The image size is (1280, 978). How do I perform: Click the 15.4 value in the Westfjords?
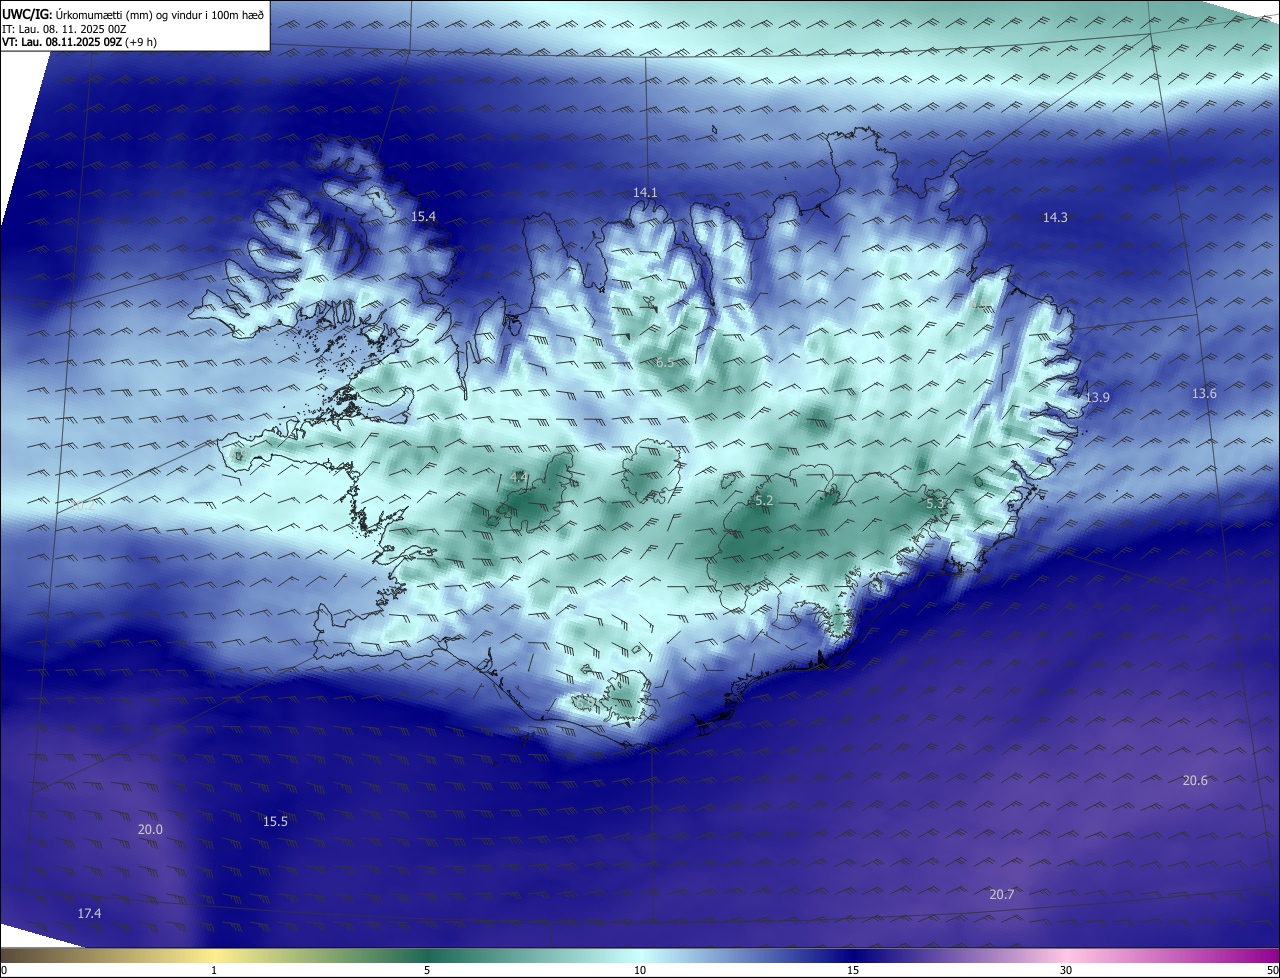424,216
